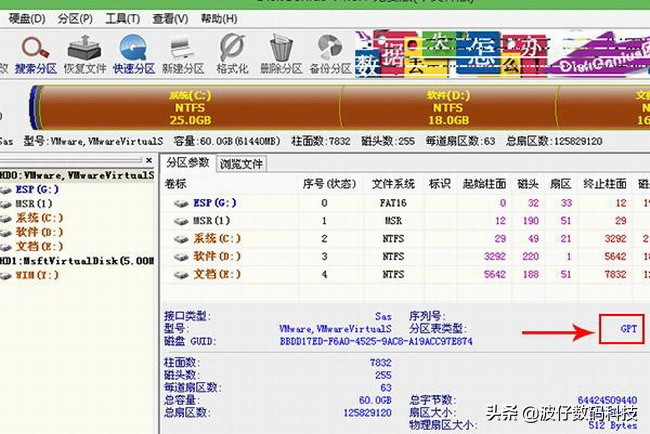Click the 125829120 total sectors value in details
This screenshot has width=650, height=434.
tap(367, 413)
